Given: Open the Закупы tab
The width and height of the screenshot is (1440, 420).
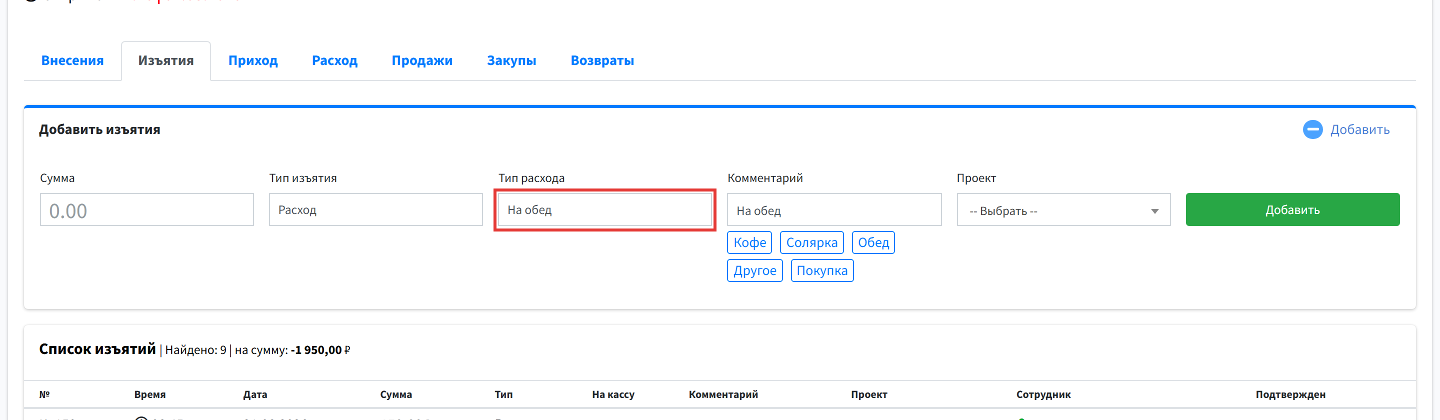Looking at the screenshot, I should (x=512, y=61).
